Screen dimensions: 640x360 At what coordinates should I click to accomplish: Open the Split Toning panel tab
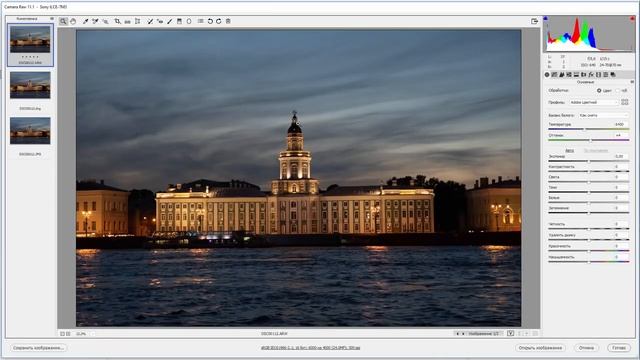[x=576, y=75]
